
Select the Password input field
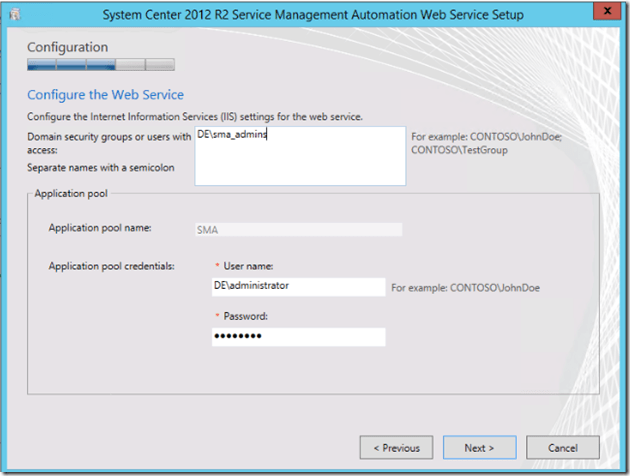[297, 337]
